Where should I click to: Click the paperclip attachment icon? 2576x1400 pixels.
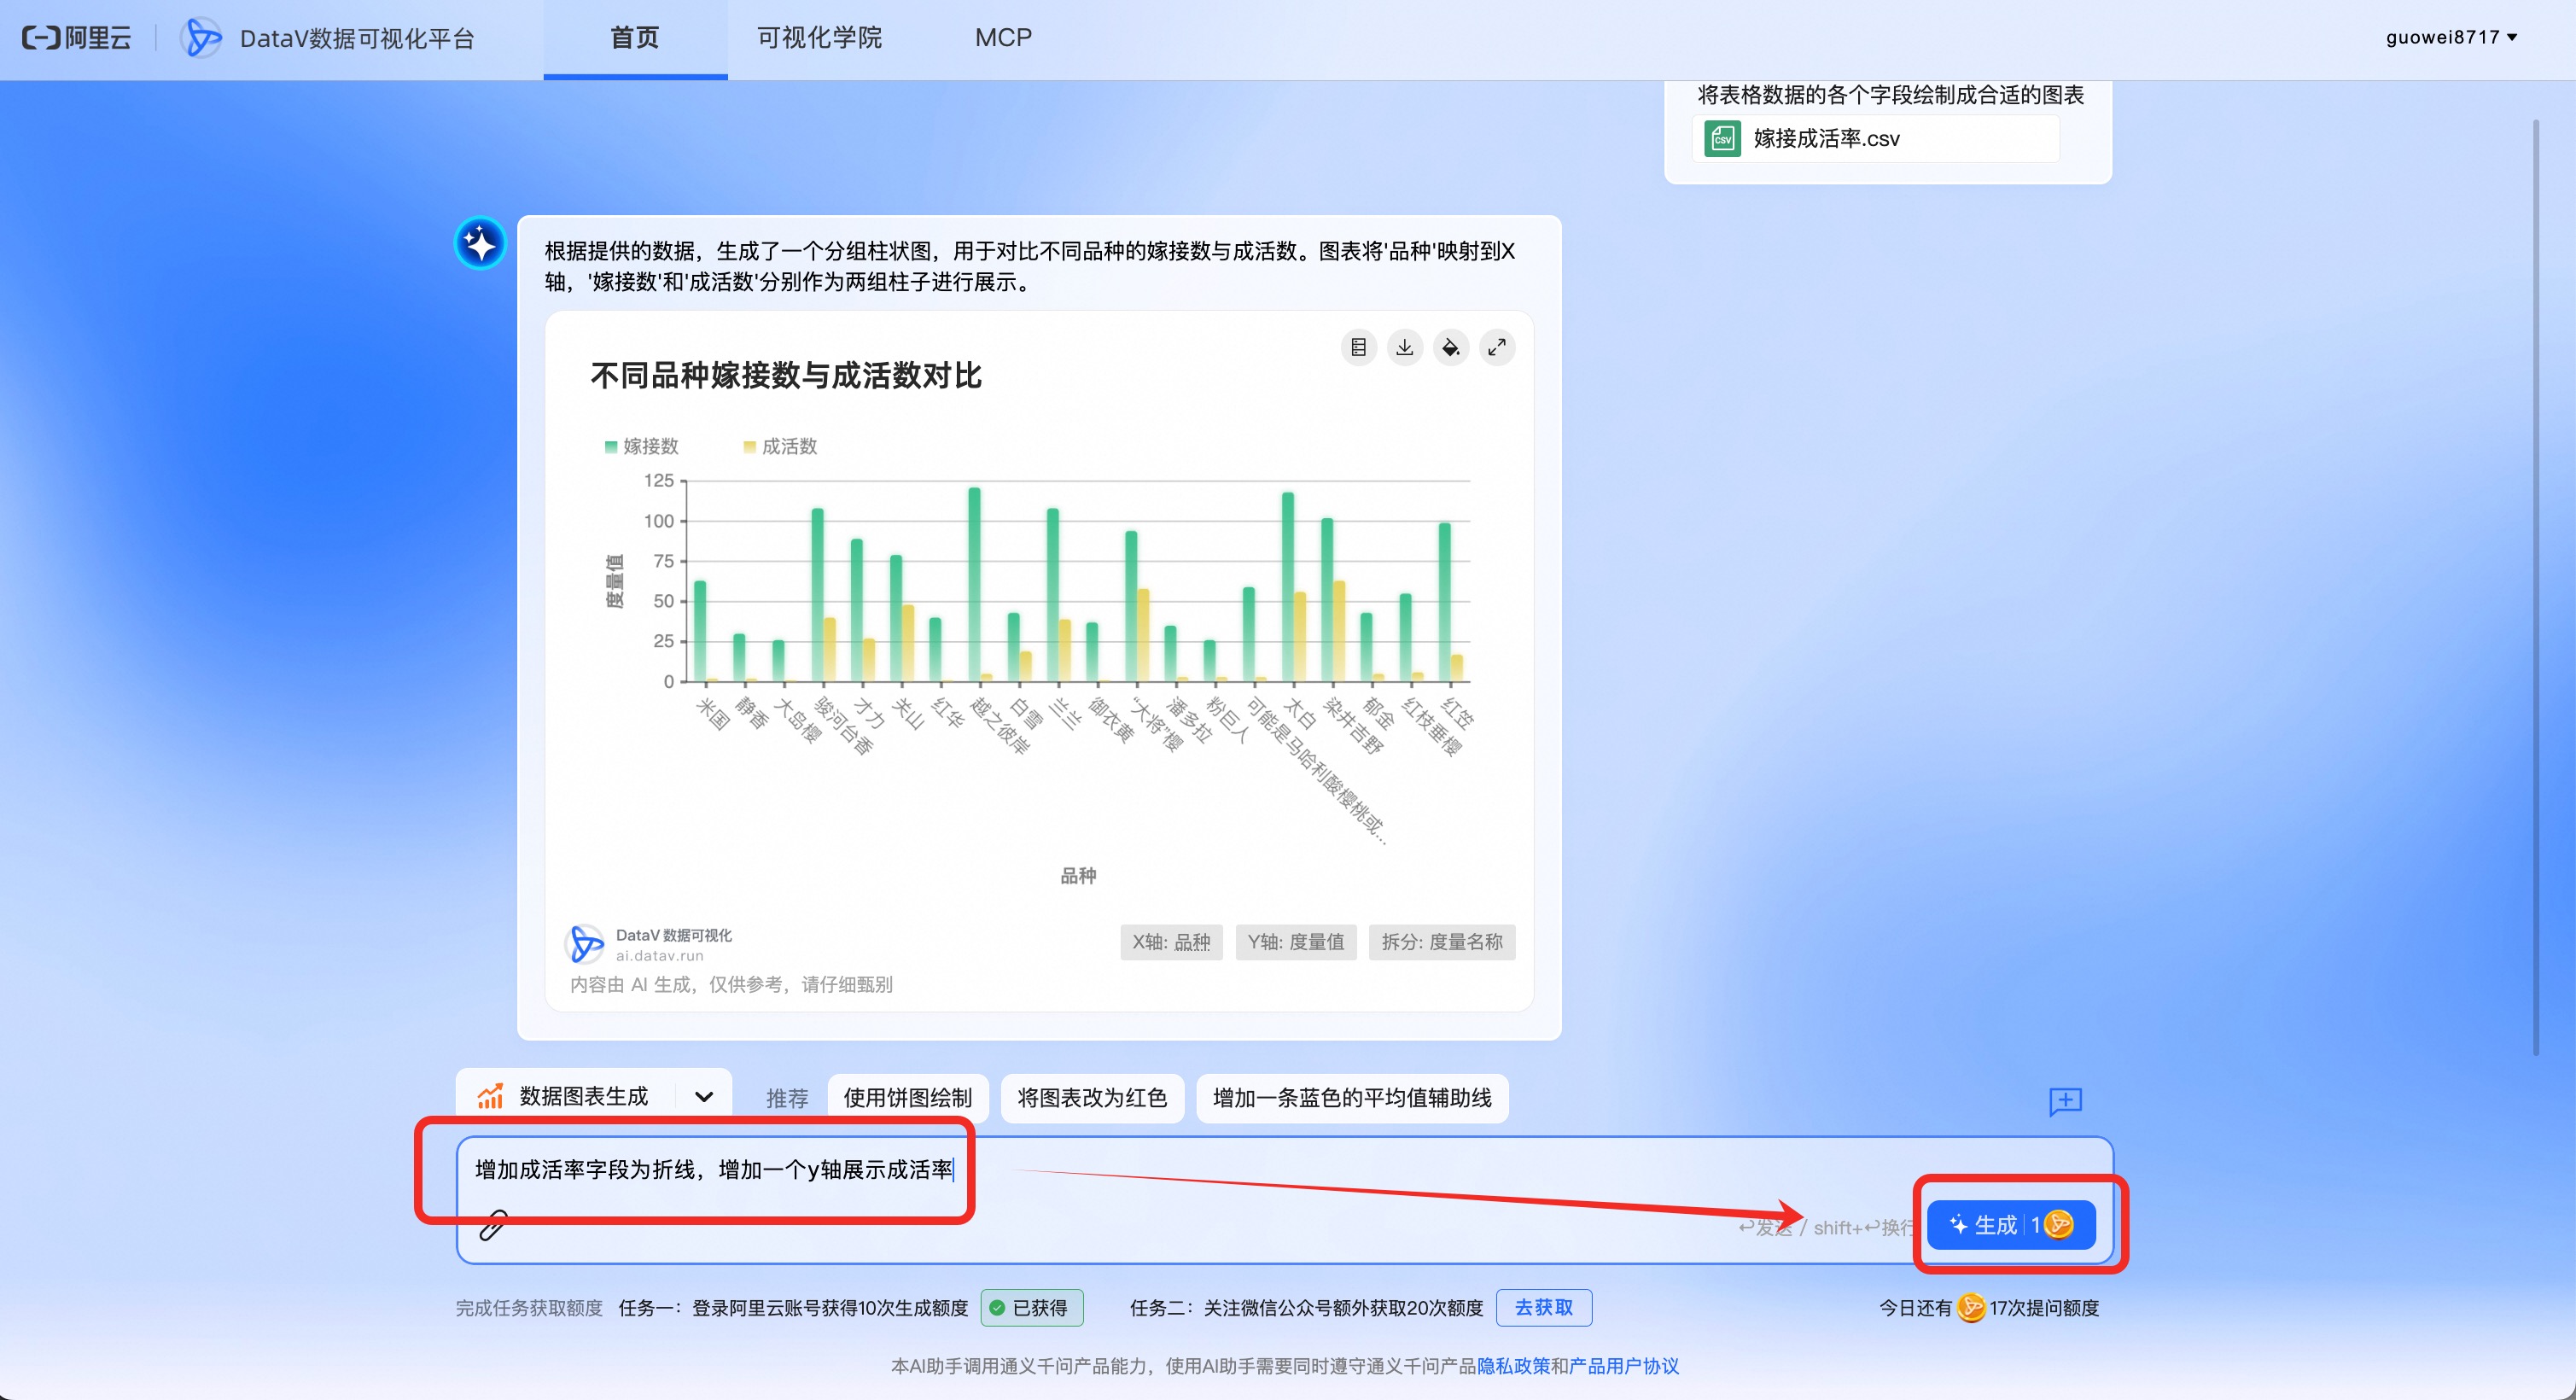[x=493, y=1225]
